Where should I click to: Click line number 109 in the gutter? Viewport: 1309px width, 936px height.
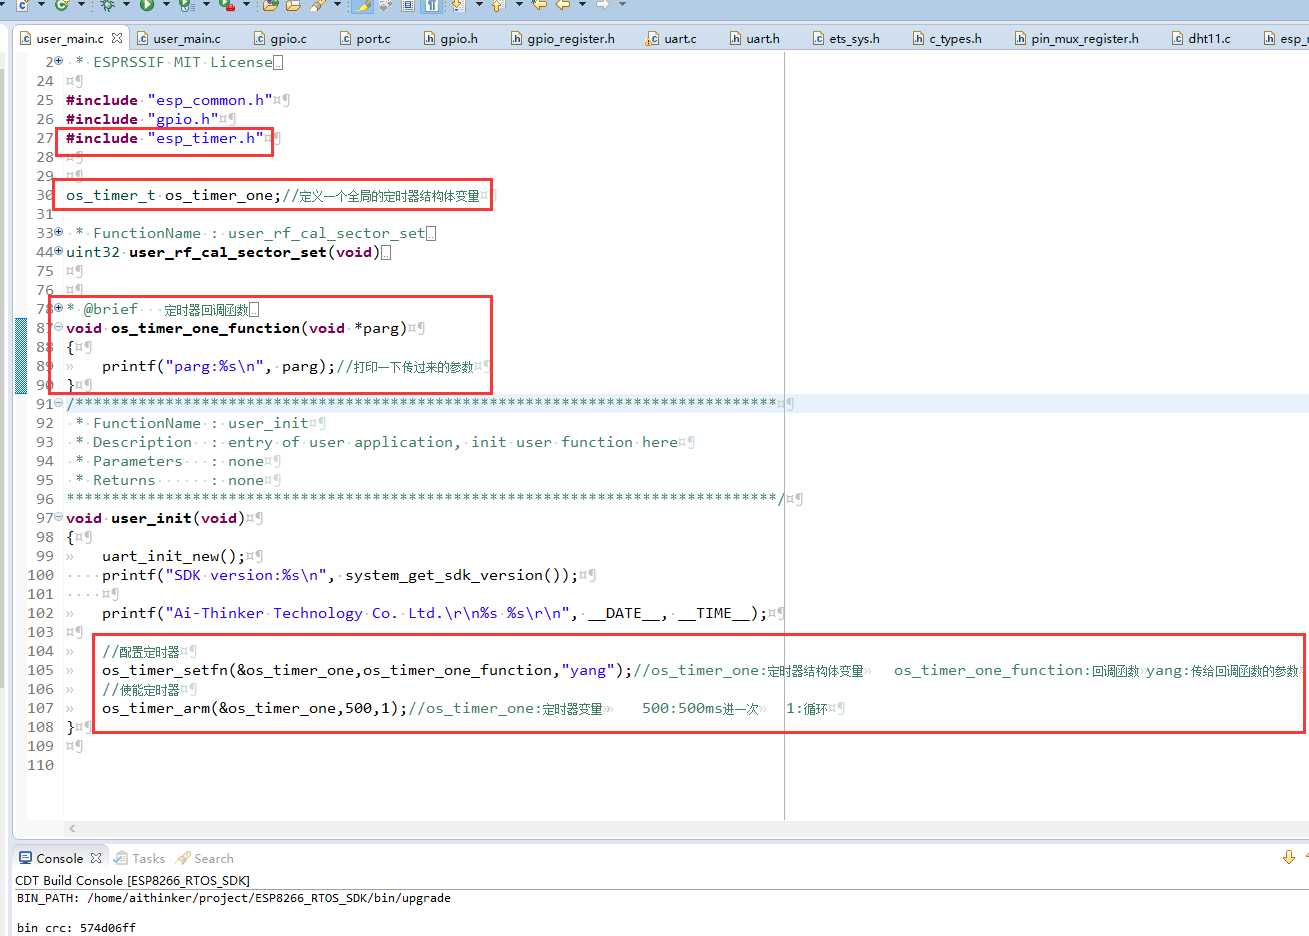pos(41,746)
